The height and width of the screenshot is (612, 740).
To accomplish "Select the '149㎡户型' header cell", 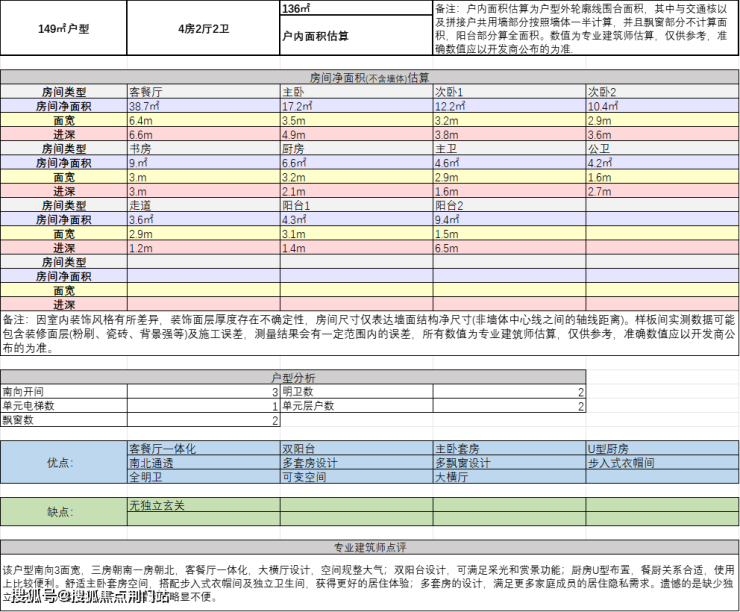I will [x=64, y=28].
